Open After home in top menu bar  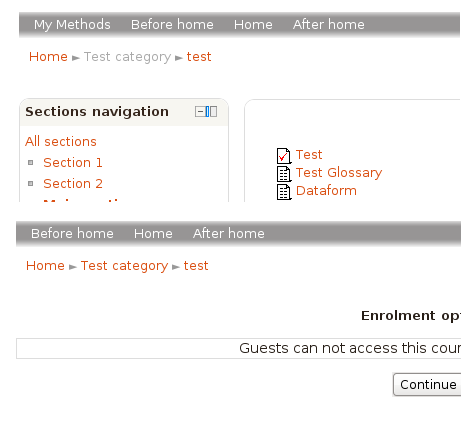[329, 25]
